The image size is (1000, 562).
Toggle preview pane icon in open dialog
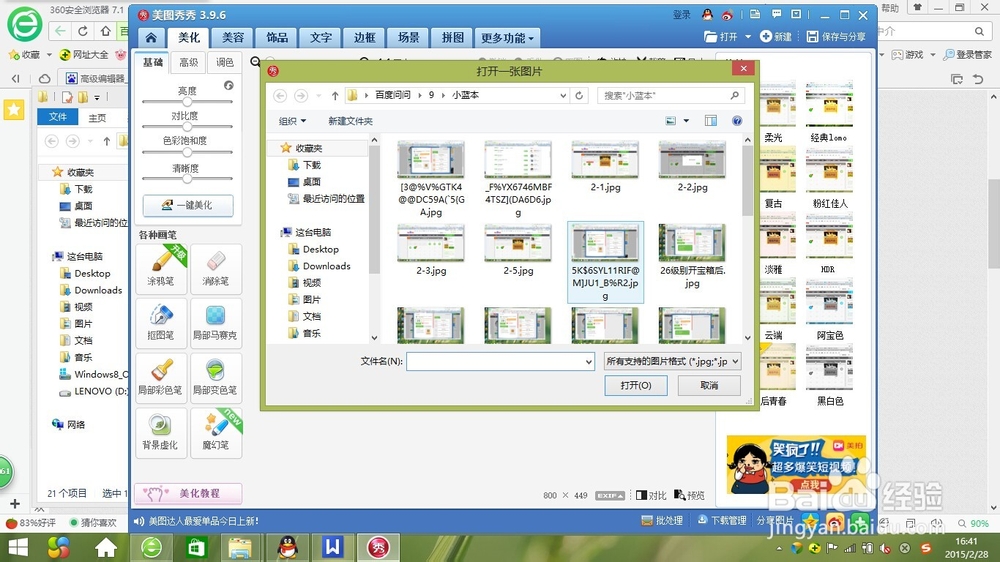point(710,121)
